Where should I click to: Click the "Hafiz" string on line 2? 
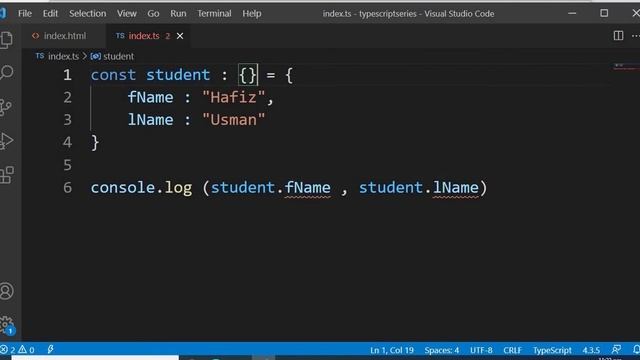tap(233, 98)
